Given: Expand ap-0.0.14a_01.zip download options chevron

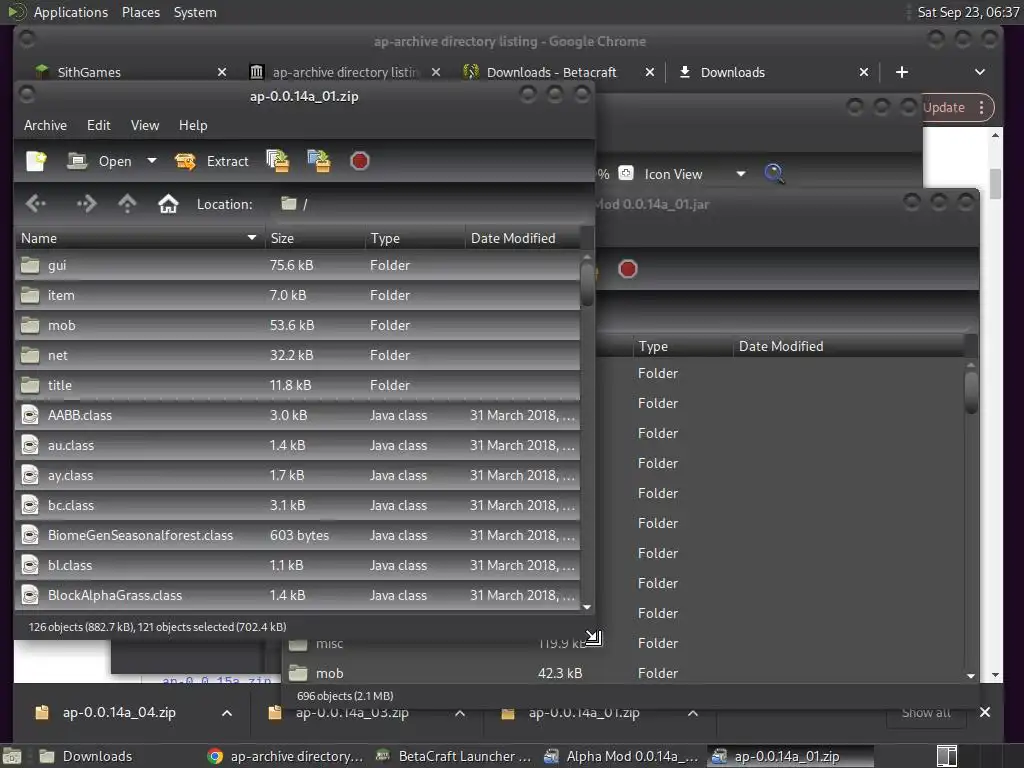Looking at the screenshot, I should pos(693,713).
